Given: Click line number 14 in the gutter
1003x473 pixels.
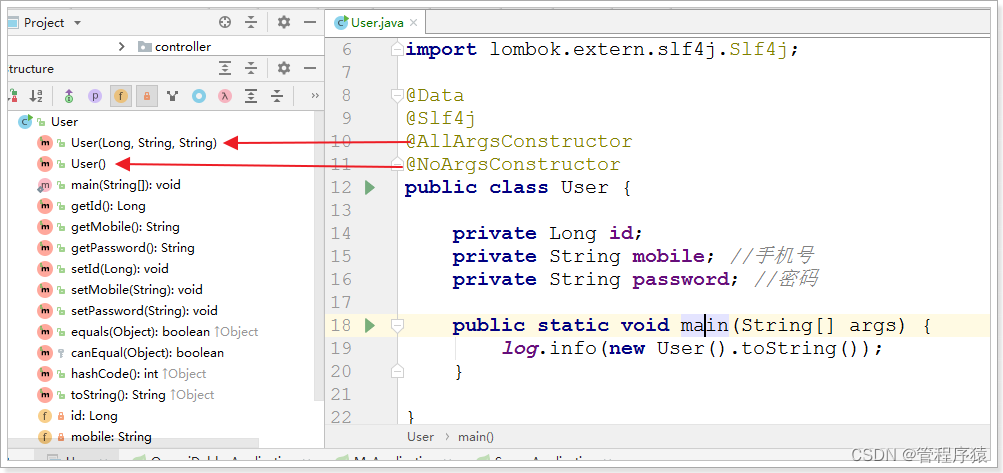Looking at the screenshot, I should (x=340, y=234).
